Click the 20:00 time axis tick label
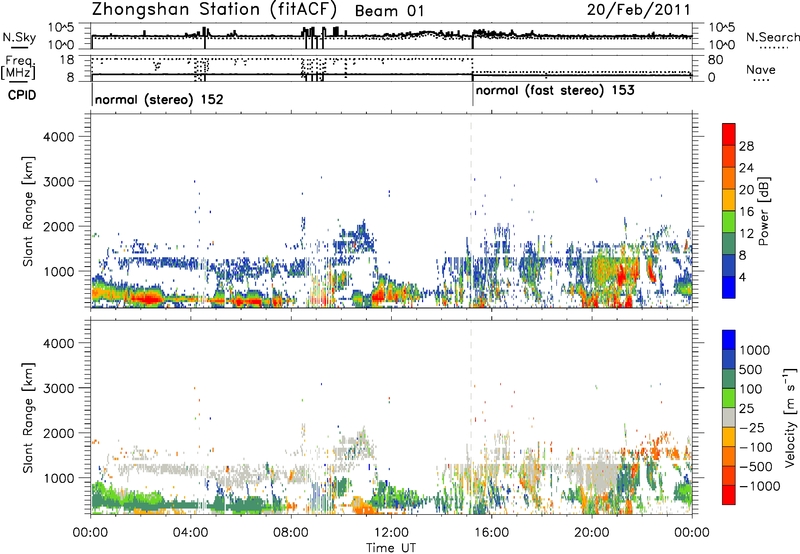This screenshot has height=554, width=800. pyautogui.click(x=591, y=533)
